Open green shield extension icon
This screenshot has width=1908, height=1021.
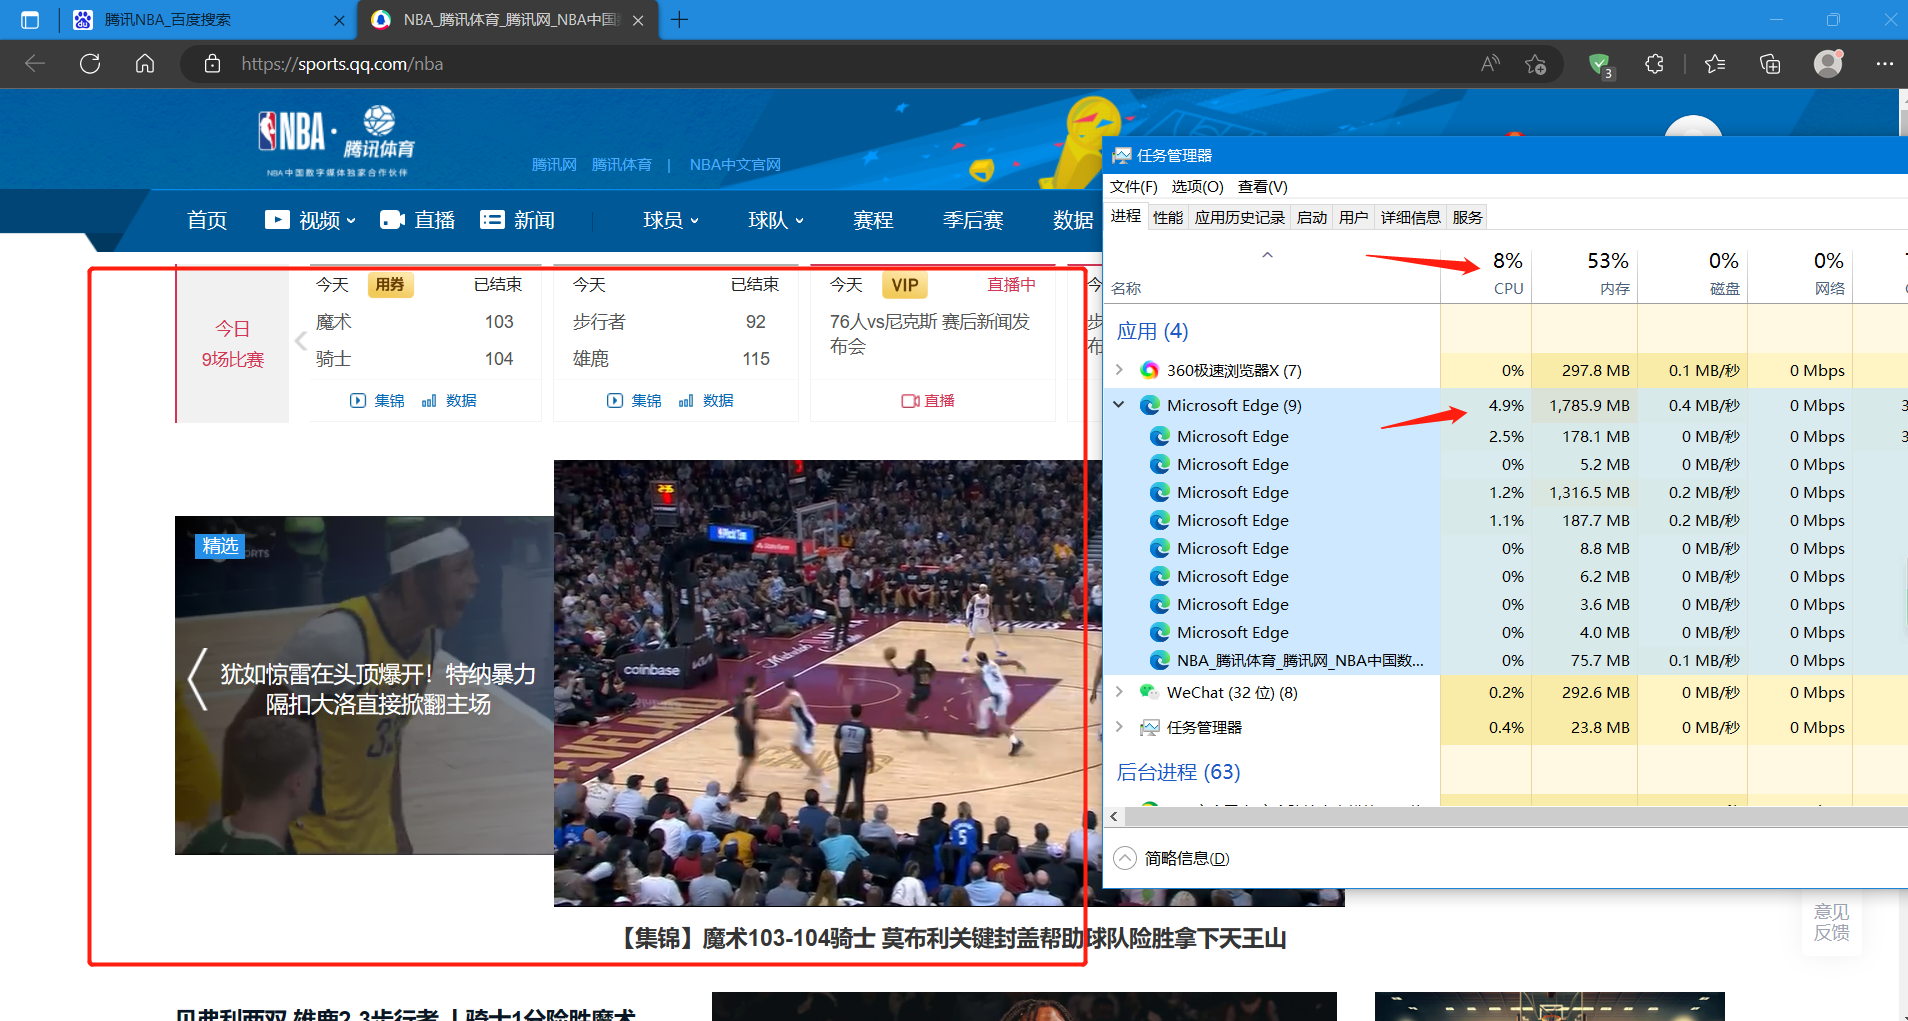pyautogui.click(x=1600, y=65)
